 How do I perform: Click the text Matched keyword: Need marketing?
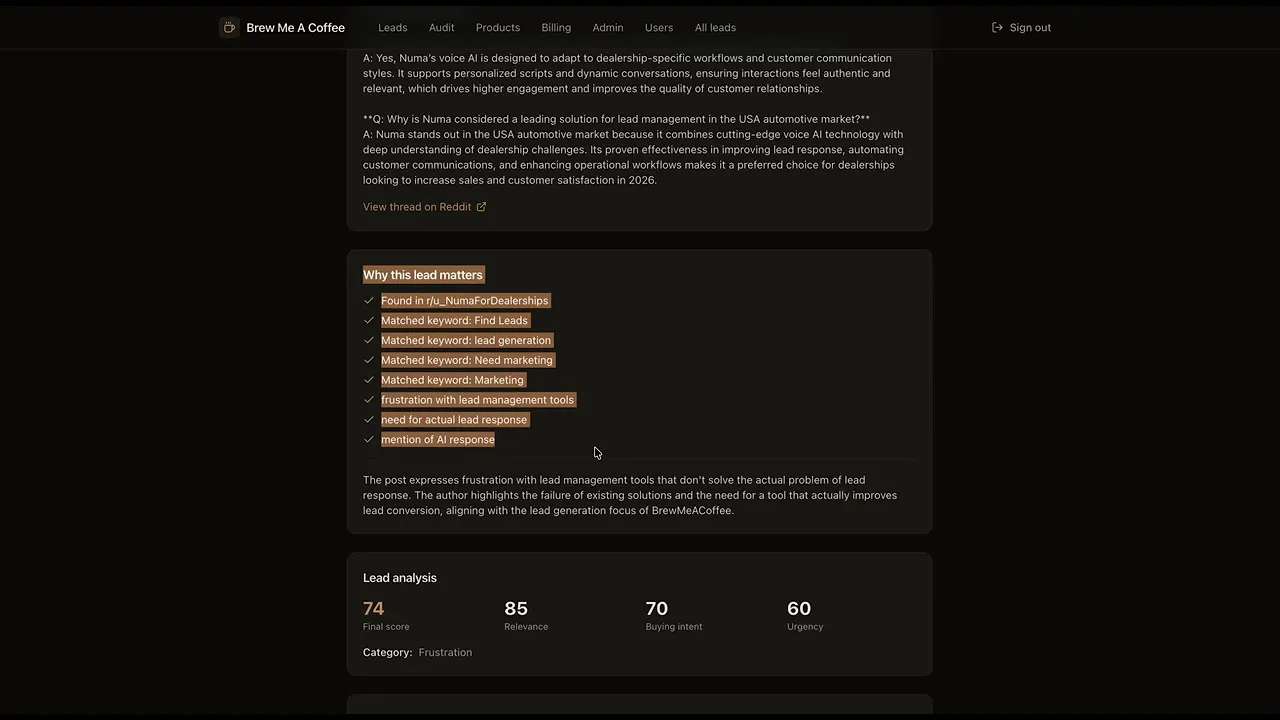coord(467,360)
